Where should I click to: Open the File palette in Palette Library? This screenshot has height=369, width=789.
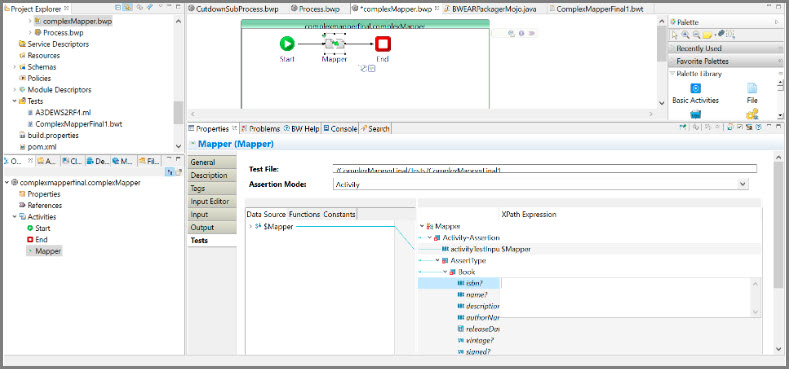point(752,93)
